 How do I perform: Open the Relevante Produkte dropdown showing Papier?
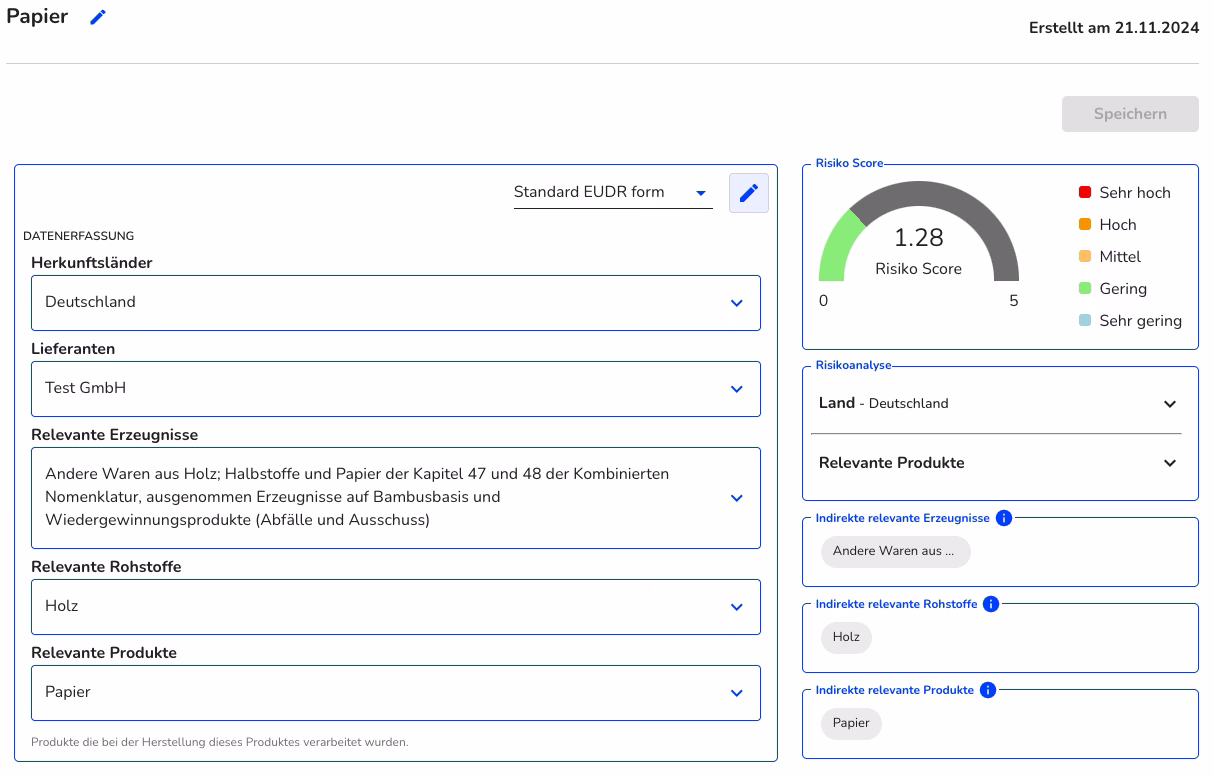[x=395, y=693]
